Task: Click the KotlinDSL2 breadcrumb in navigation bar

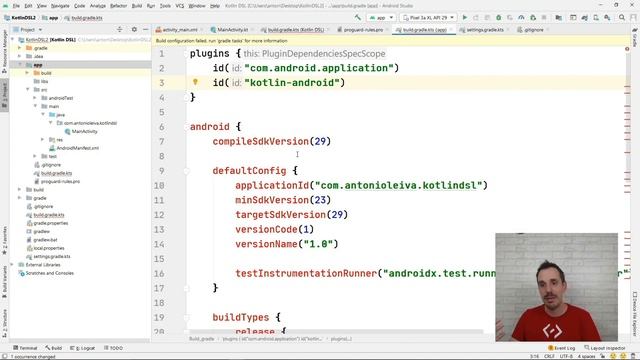Action: (23, 18)
